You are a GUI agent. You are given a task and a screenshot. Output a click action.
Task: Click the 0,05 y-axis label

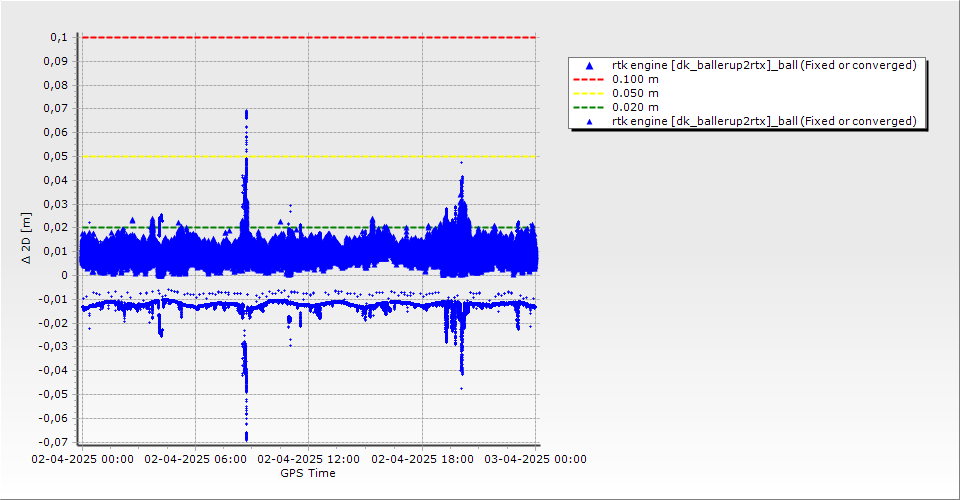[x=56, y=156]
